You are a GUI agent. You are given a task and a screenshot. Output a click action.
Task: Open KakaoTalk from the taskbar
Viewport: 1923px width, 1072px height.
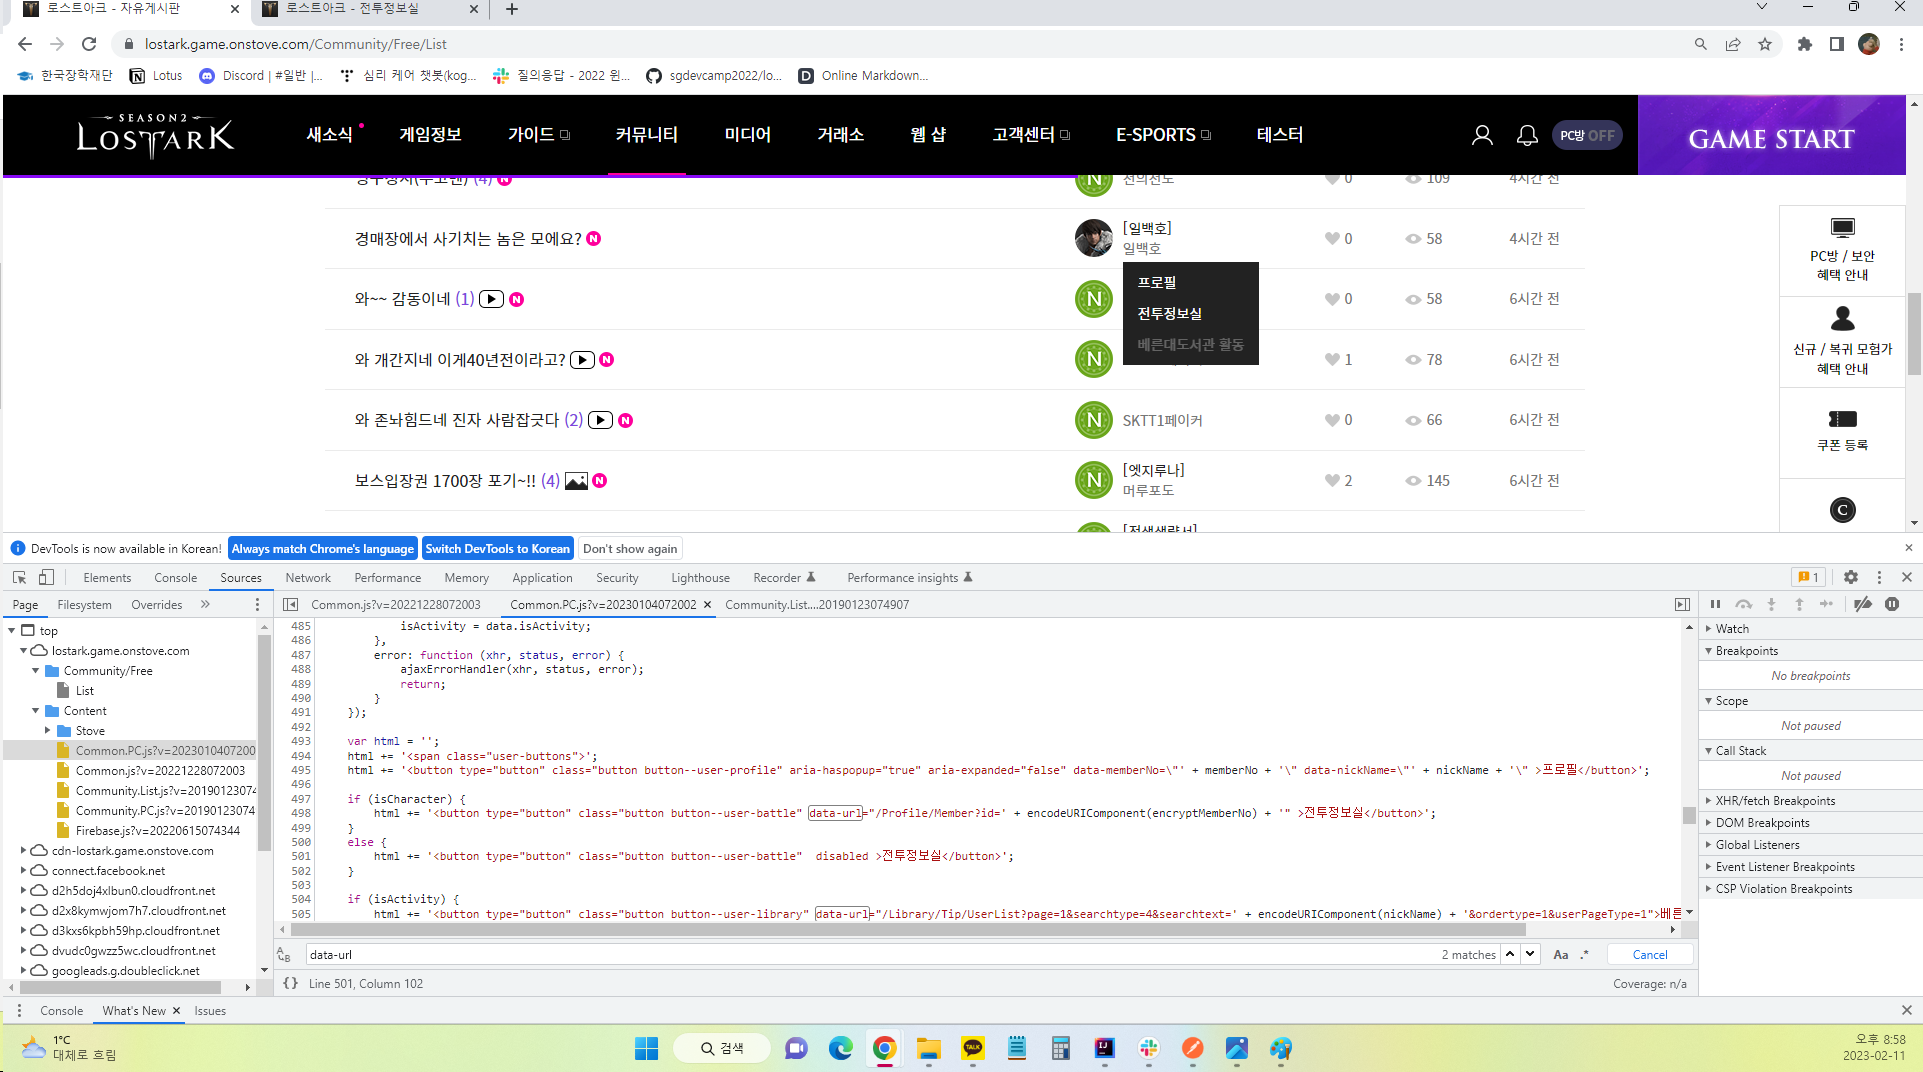click(x=973, y=1048)
